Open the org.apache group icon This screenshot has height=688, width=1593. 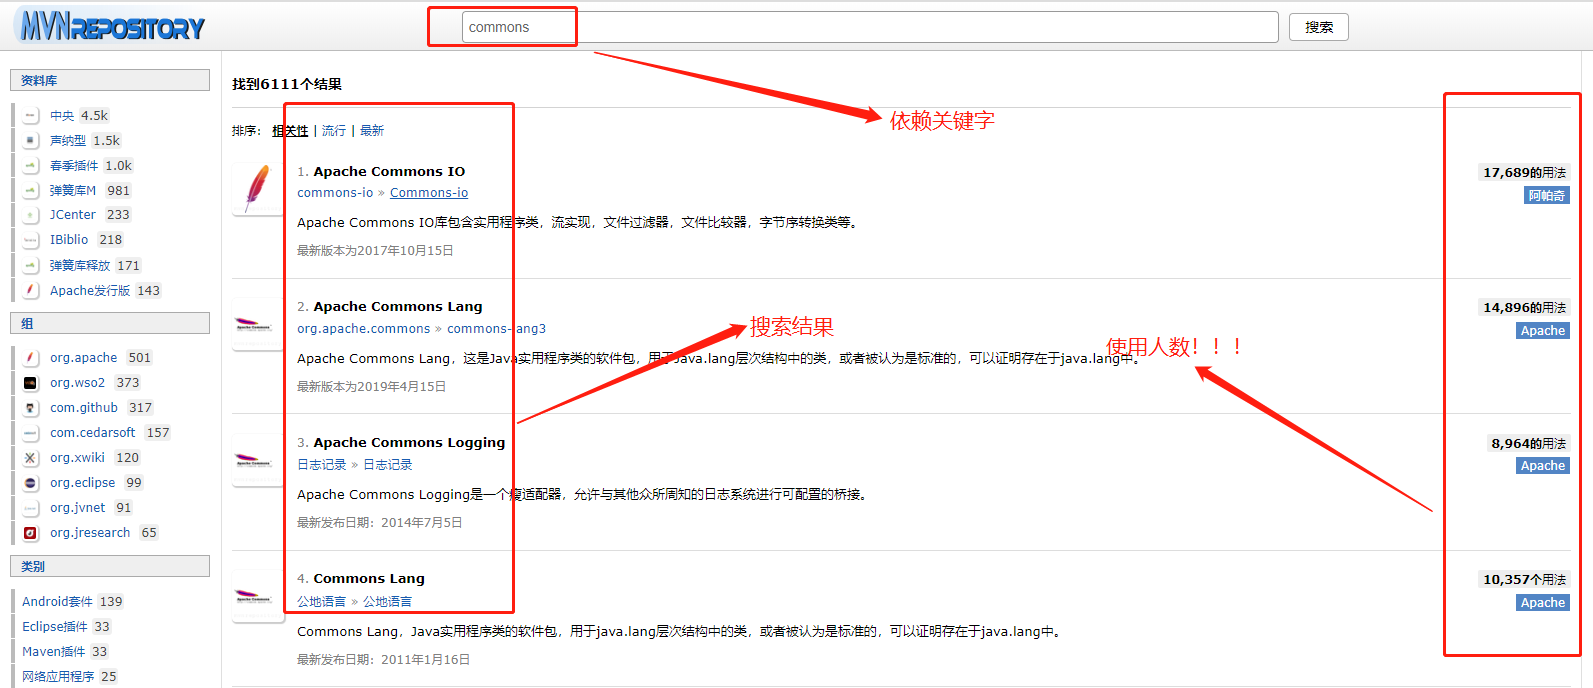pyautogui.click(x=31, y=358)
